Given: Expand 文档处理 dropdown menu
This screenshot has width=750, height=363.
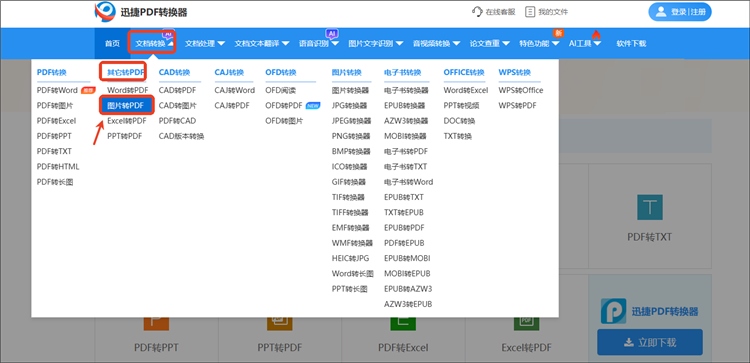Looking at the screenshot, I should [205, 44].
